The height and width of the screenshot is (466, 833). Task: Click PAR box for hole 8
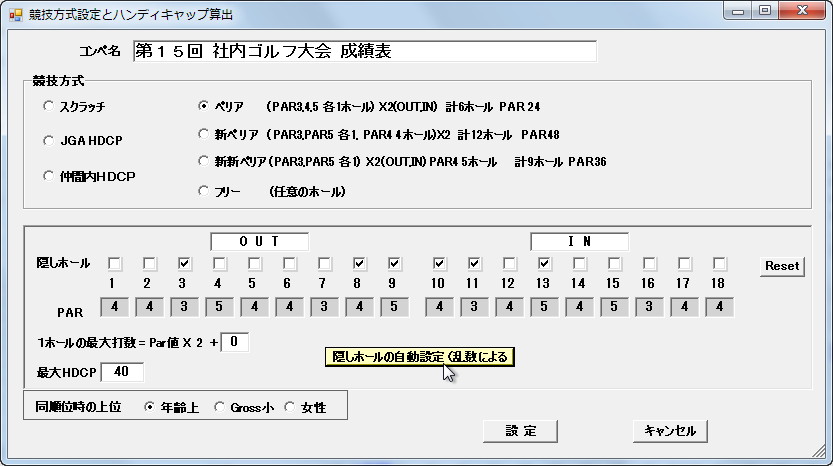coord(359,307)
